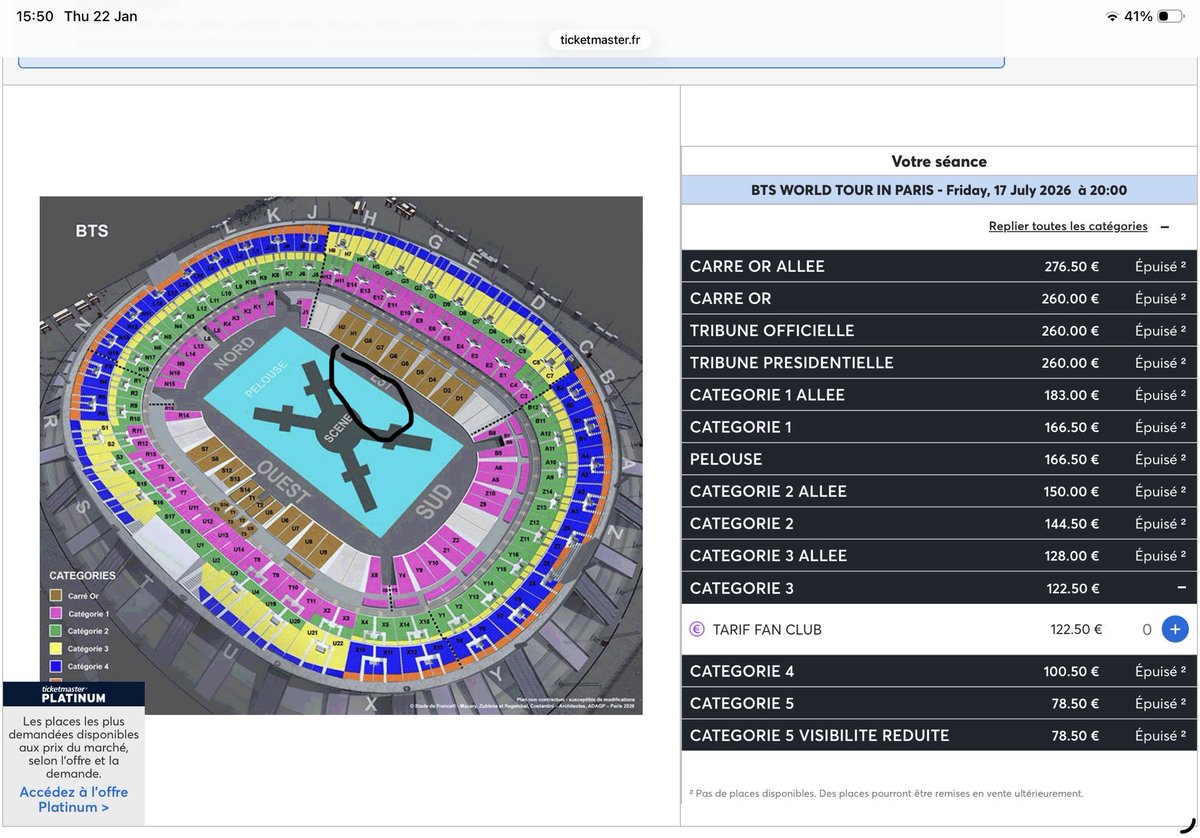
Task: Click the Catégorie 3 yellow legend swatch
Action: click(x=56, y=648)
